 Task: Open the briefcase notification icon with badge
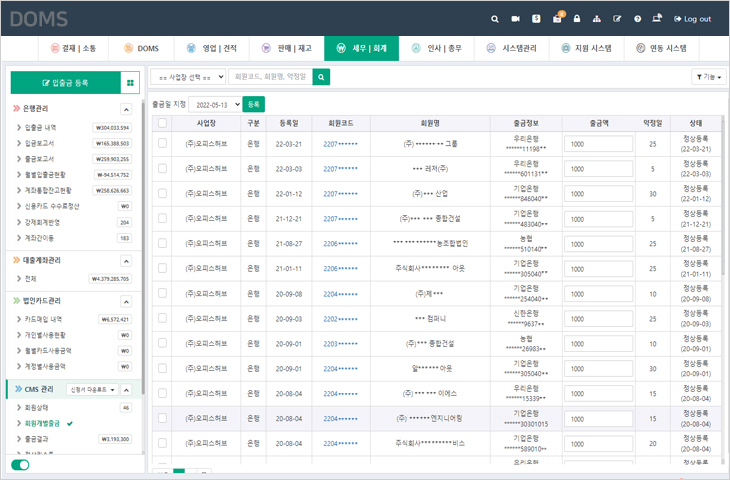tap(557, 18)
